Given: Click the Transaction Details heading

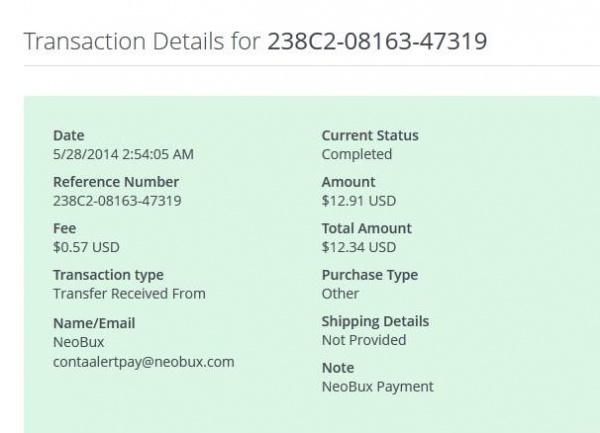Looking at the screenshot, I should point(142,41).
